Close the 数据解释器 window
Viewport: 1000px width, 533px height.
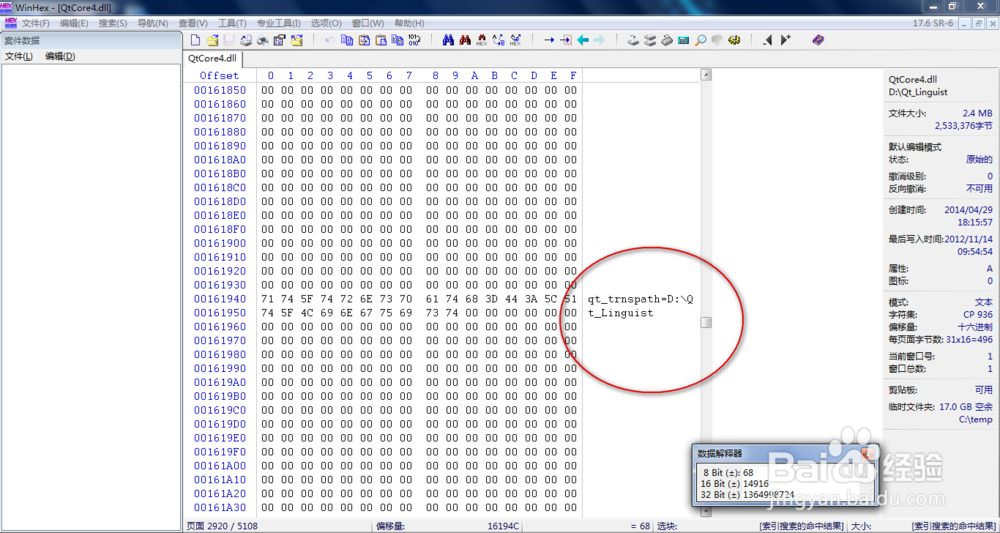[x=867, y=453]
